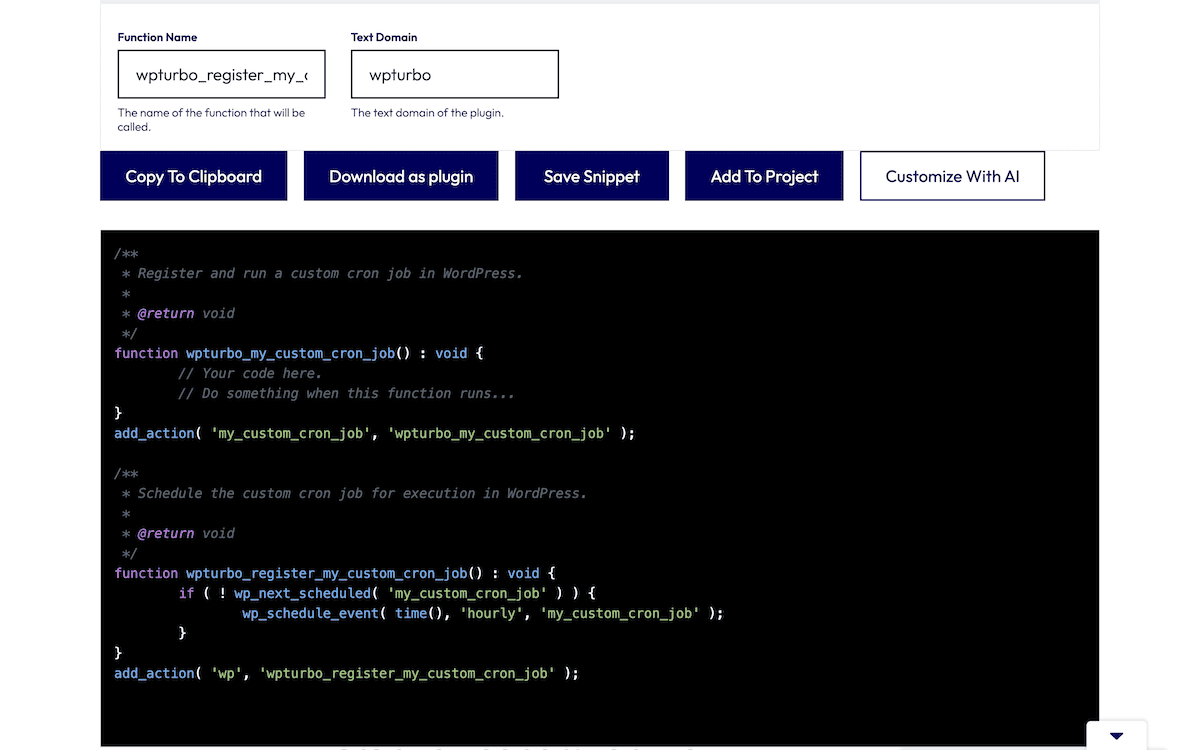
Task: Click Download as plugin button
Action: click(401, 176)
